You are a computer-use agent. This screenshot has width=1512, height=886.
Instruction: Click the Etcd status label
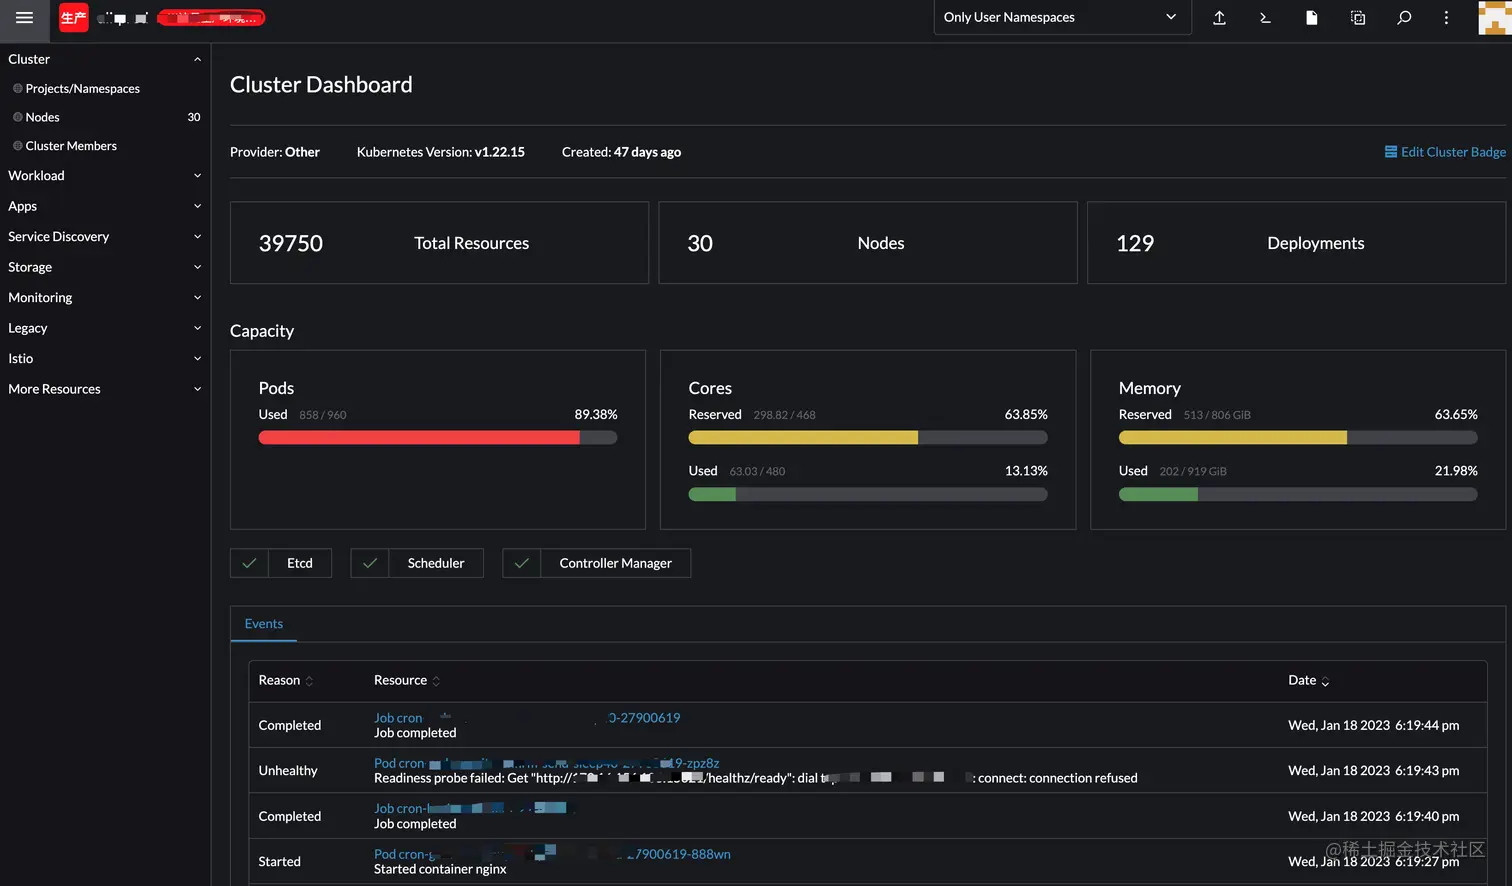(x=300, y=563)
